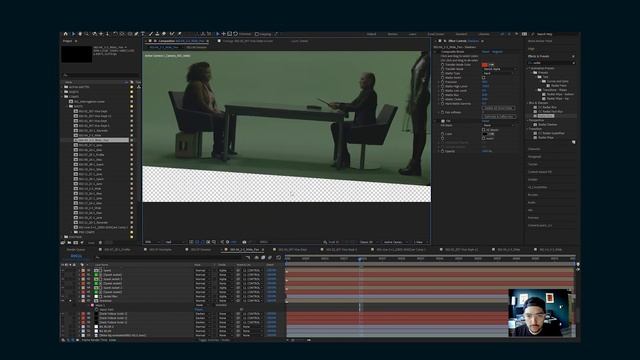
Task: Clear the Effects & Presets search
Action: tap(573, 63)
